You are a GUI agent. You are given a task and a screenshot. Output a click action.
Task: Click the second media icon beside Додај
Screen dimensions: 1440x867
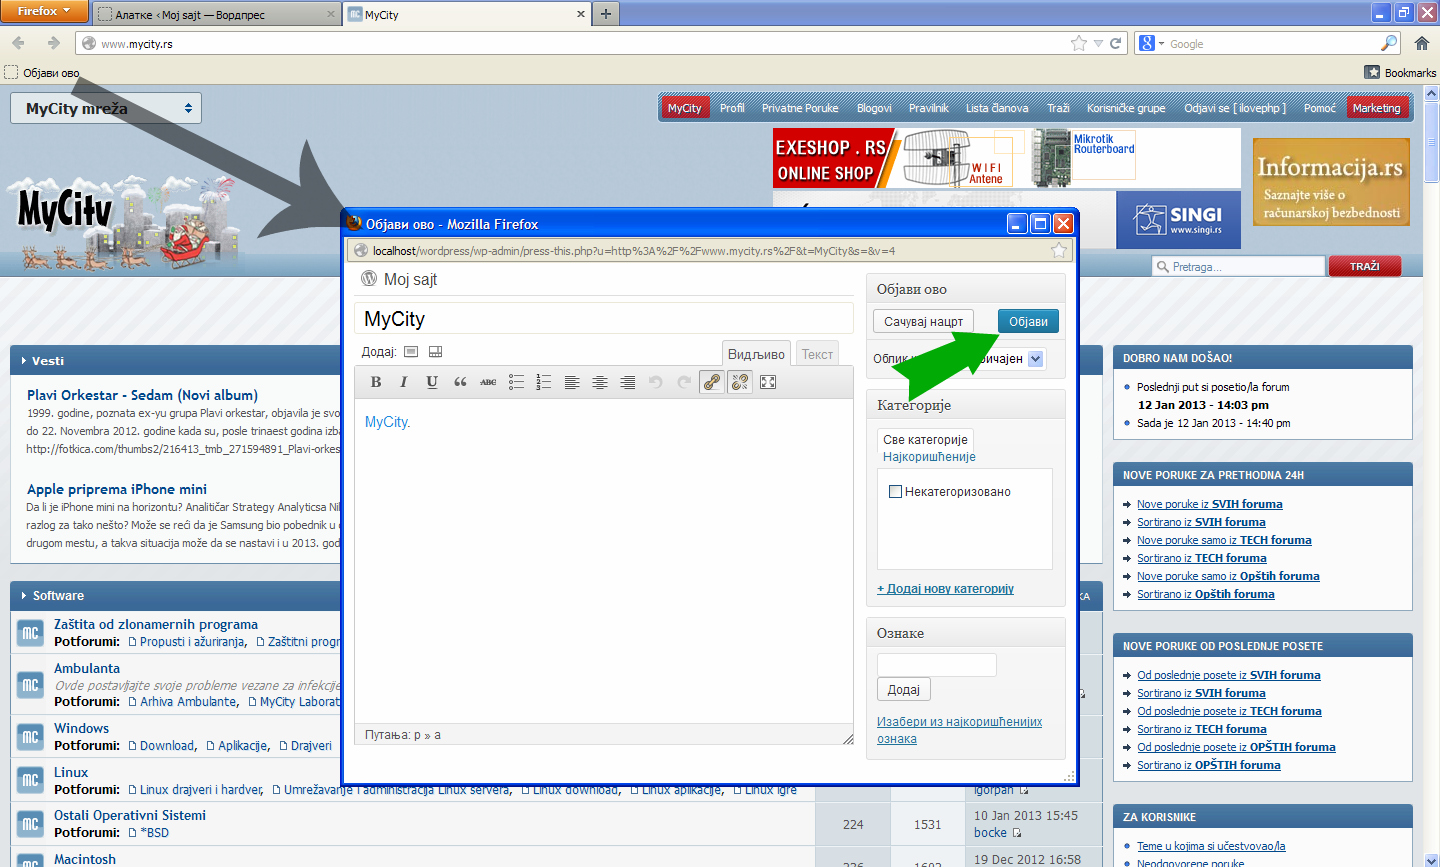point(435,352)
